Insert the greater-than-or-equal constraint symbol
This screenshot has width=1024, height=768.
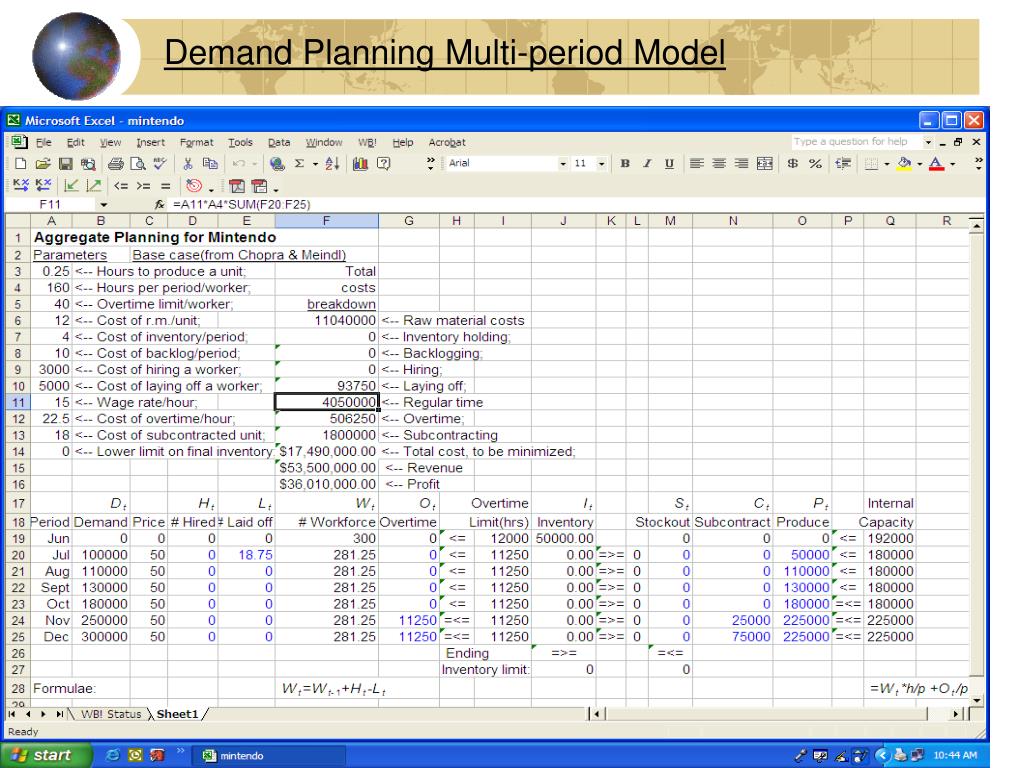(x=143, y=186)
